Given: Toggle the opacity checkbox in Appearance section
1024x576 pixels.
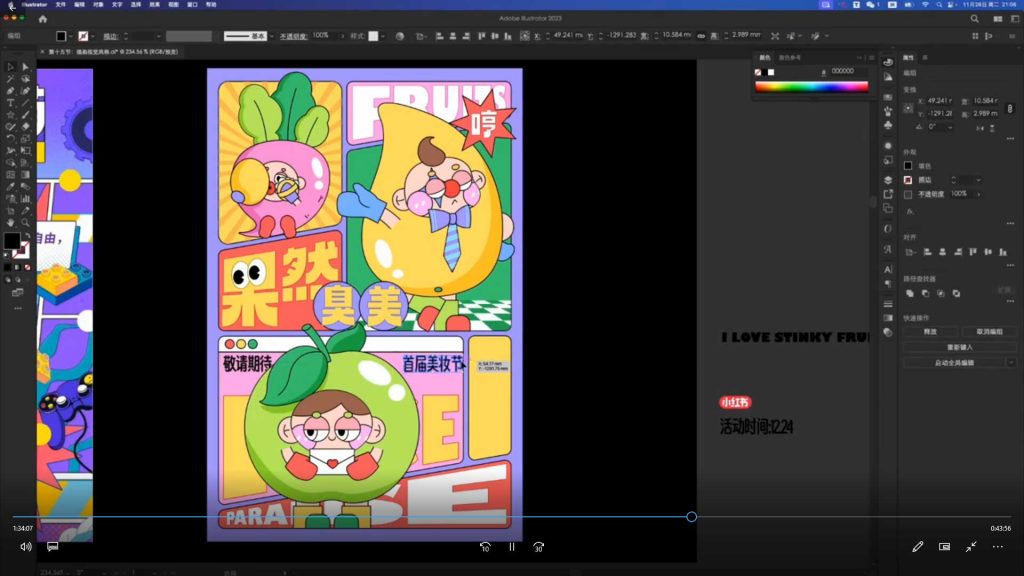Looking at the screenshot, I should (x=906, y=195).
